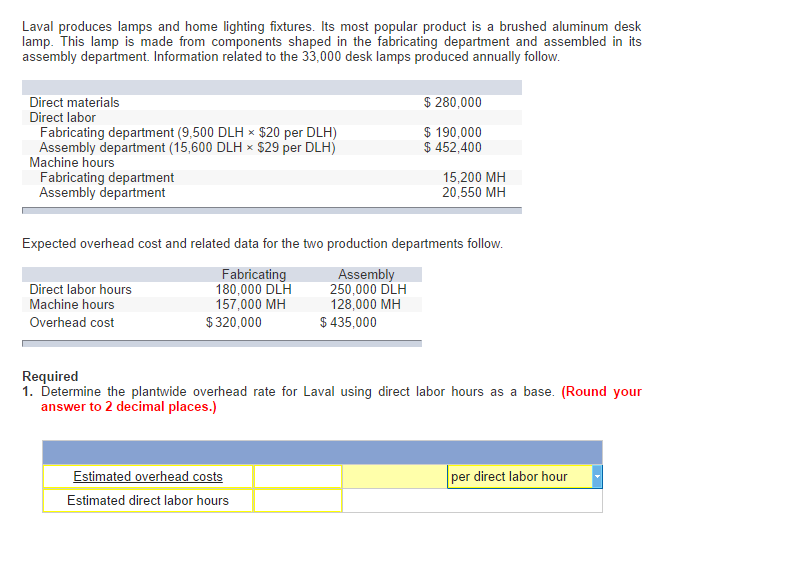Click the value field beside Estimated direct labor hours
This screenshot has height=578, width=811.
pyautogui.click(x=297, y=500)
